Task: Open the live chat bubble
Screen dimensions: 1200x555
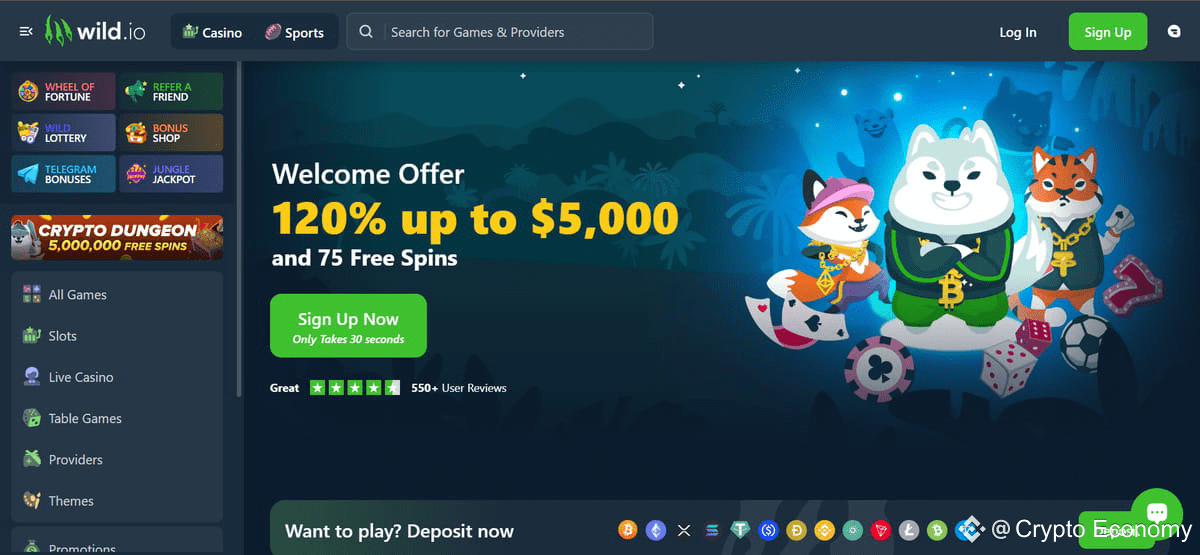Action: click(x=1157, y=514)
